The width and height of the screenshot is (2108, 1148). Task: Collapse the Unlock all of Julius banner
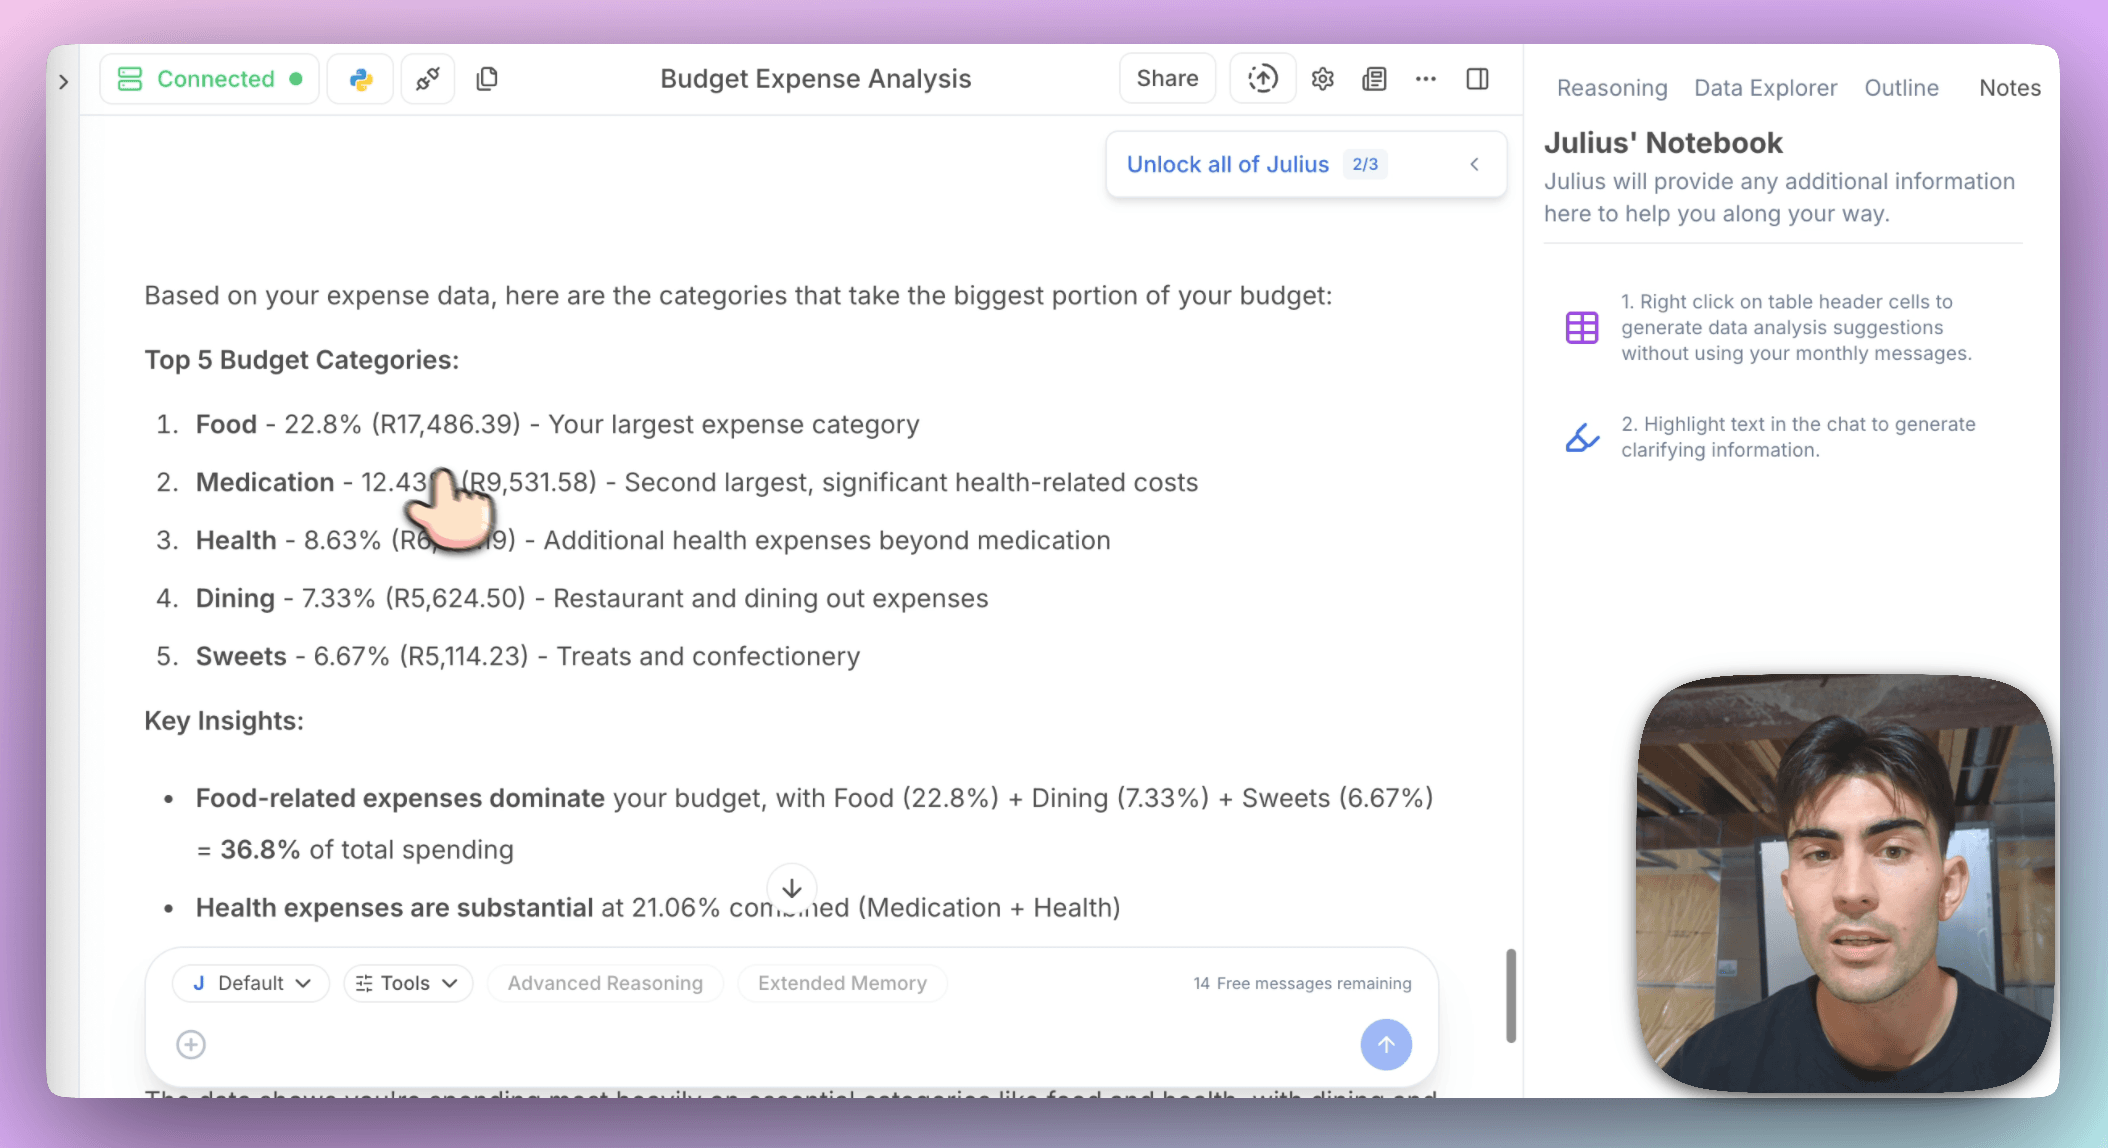(1474, 163)
